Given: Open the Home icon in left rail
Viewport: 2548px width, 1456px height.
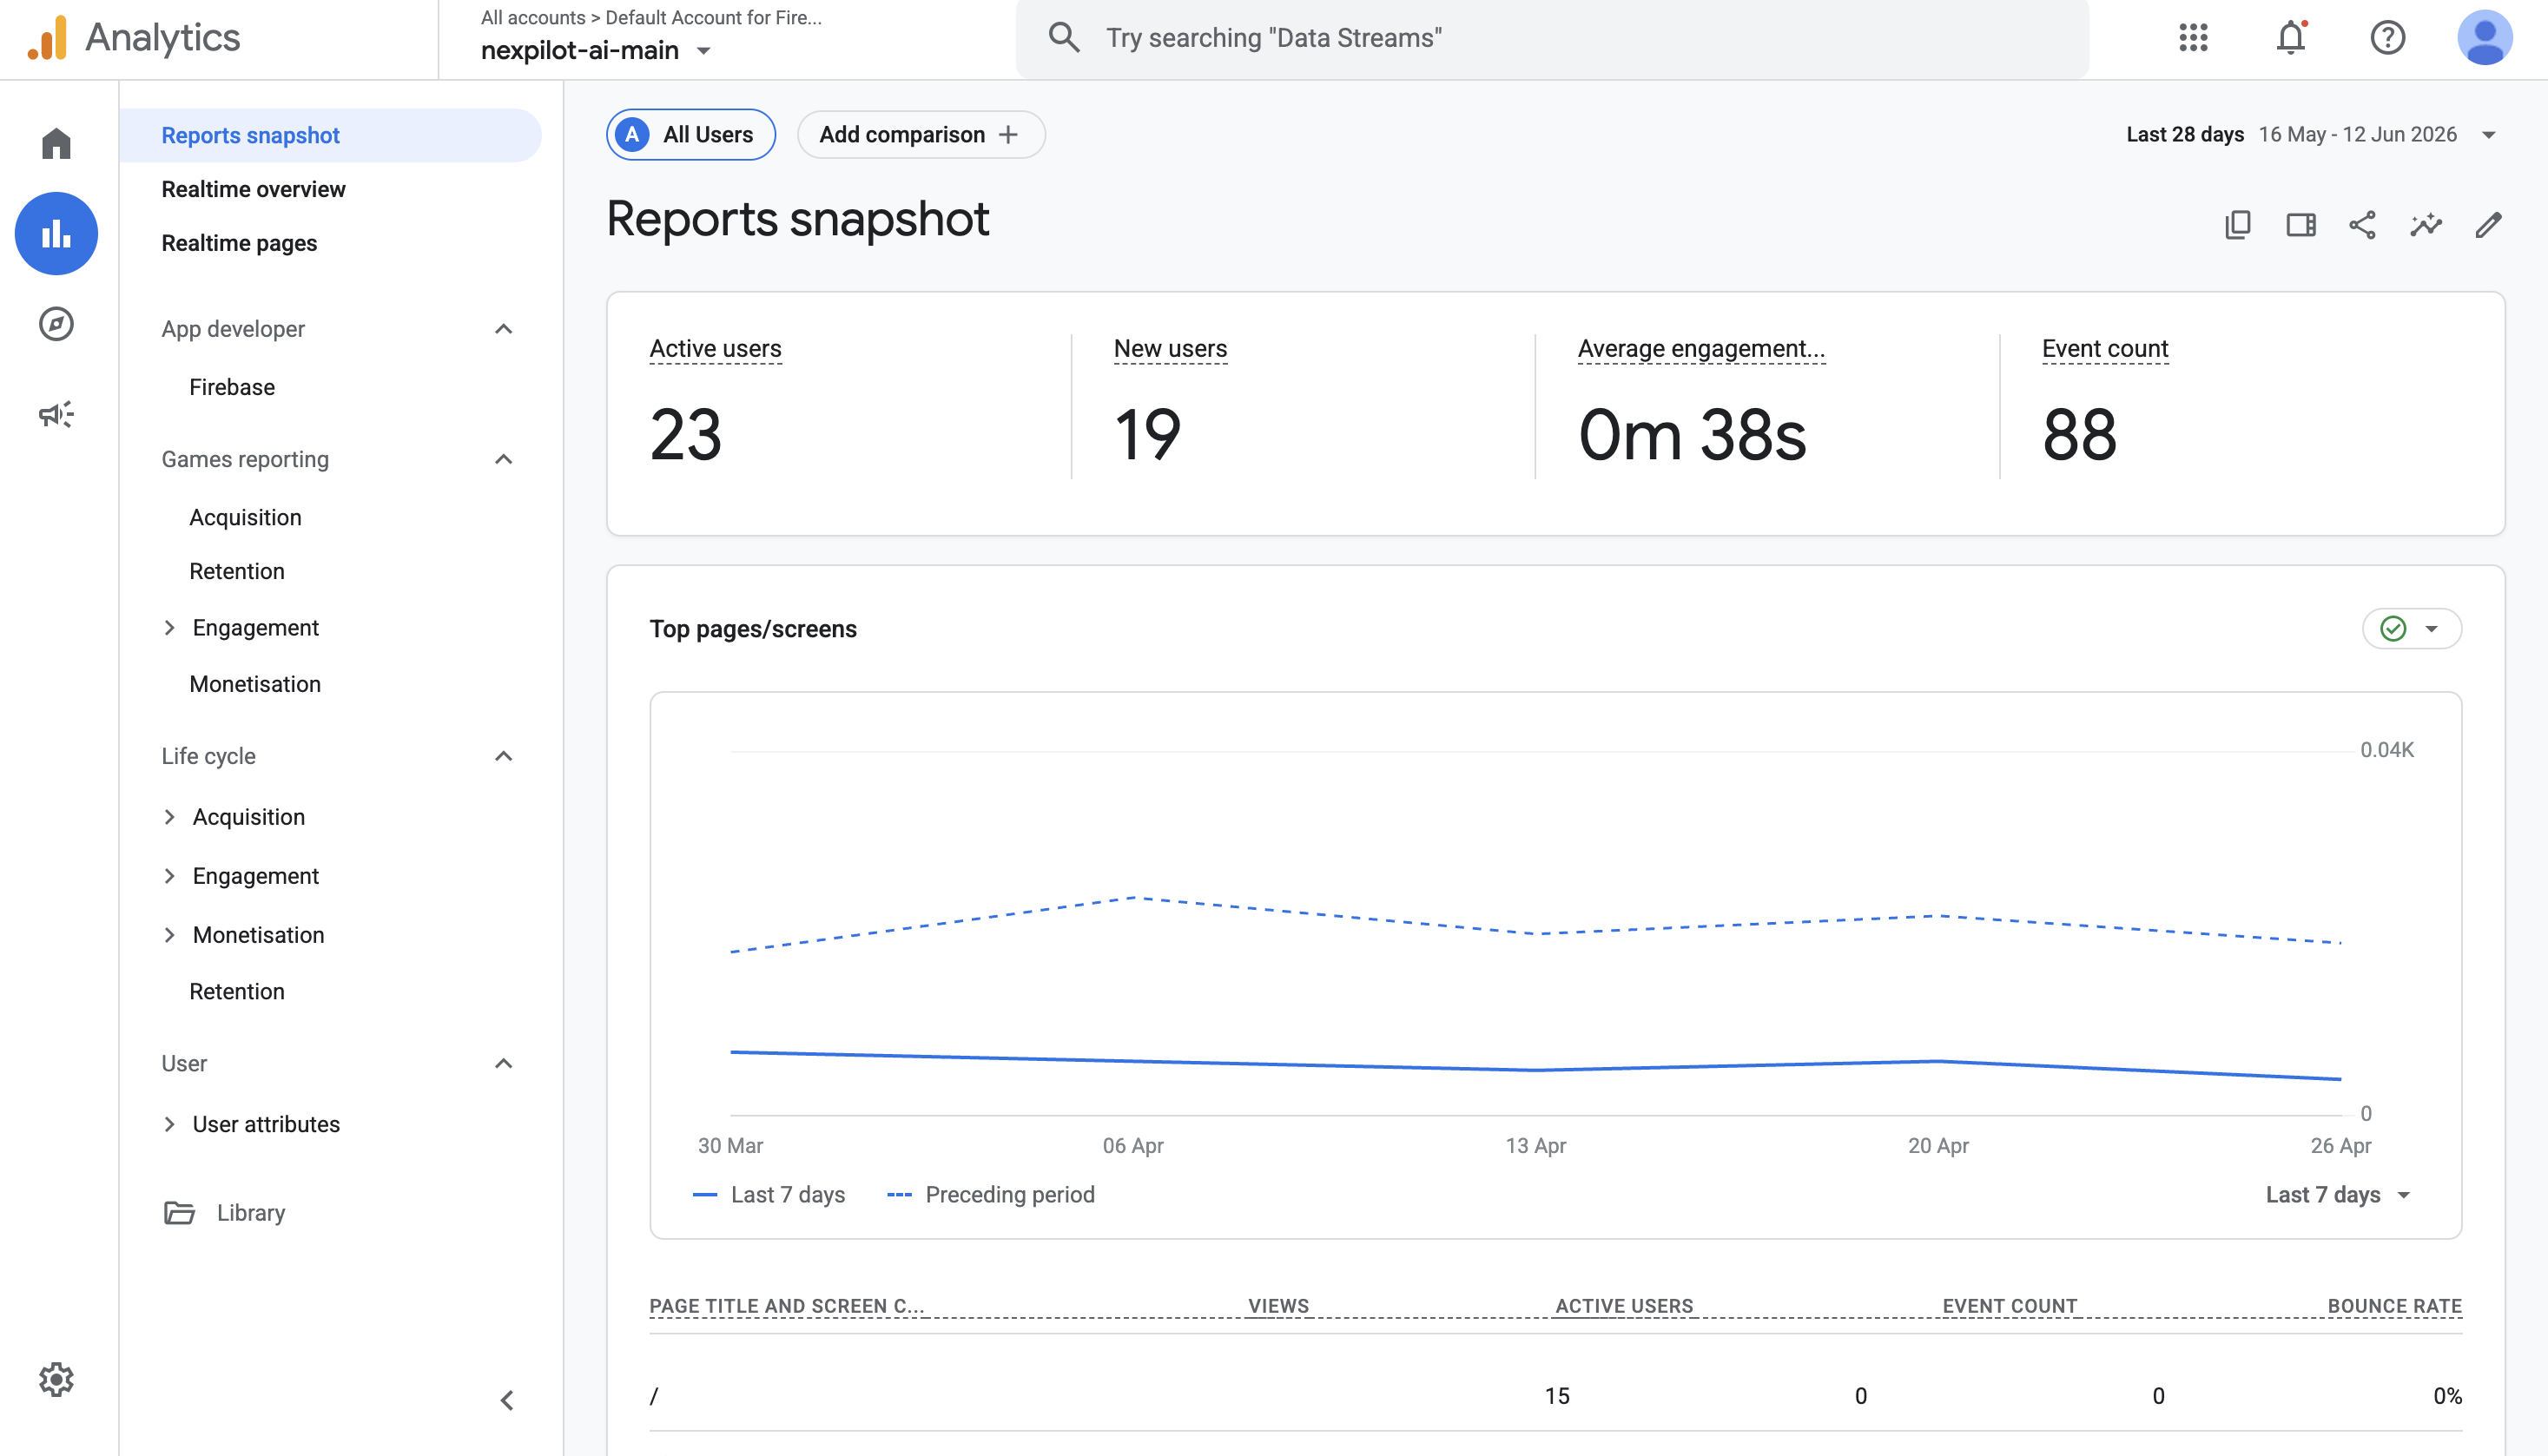Looking at the screenshot, I should pos(56,143).
